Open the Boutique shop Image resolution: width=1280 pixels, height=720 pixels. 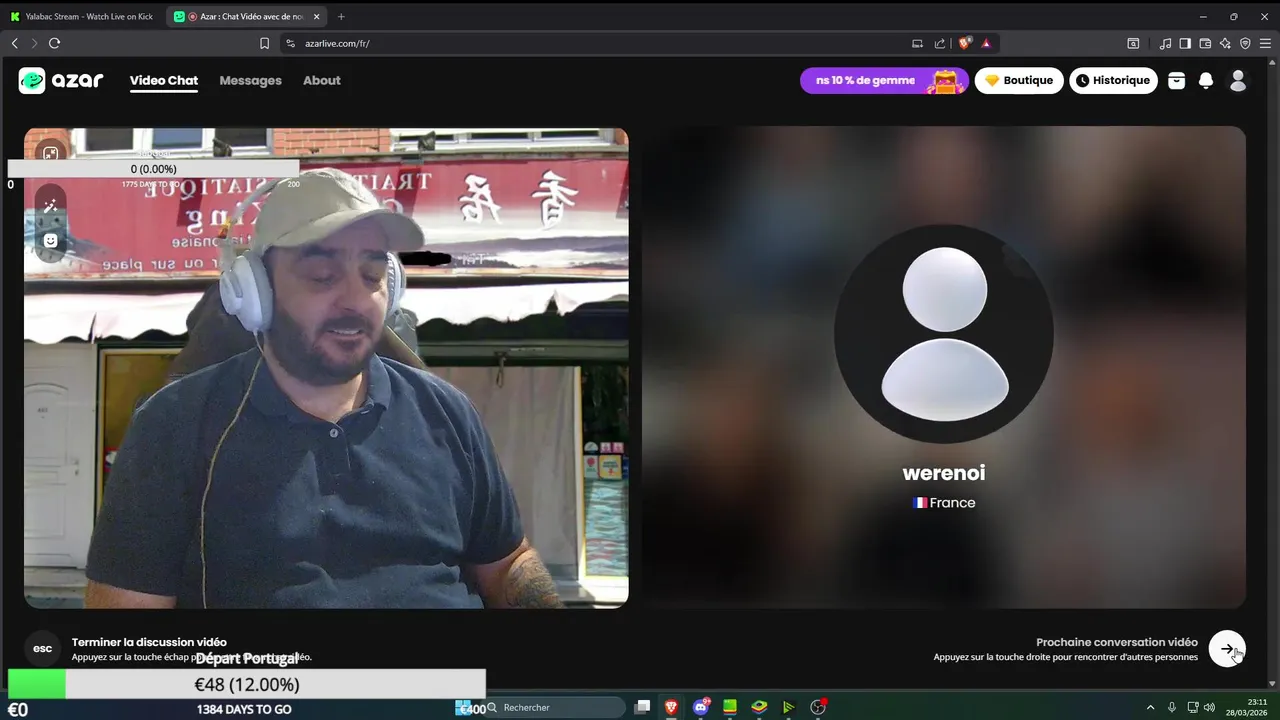tap(1019, 81)
